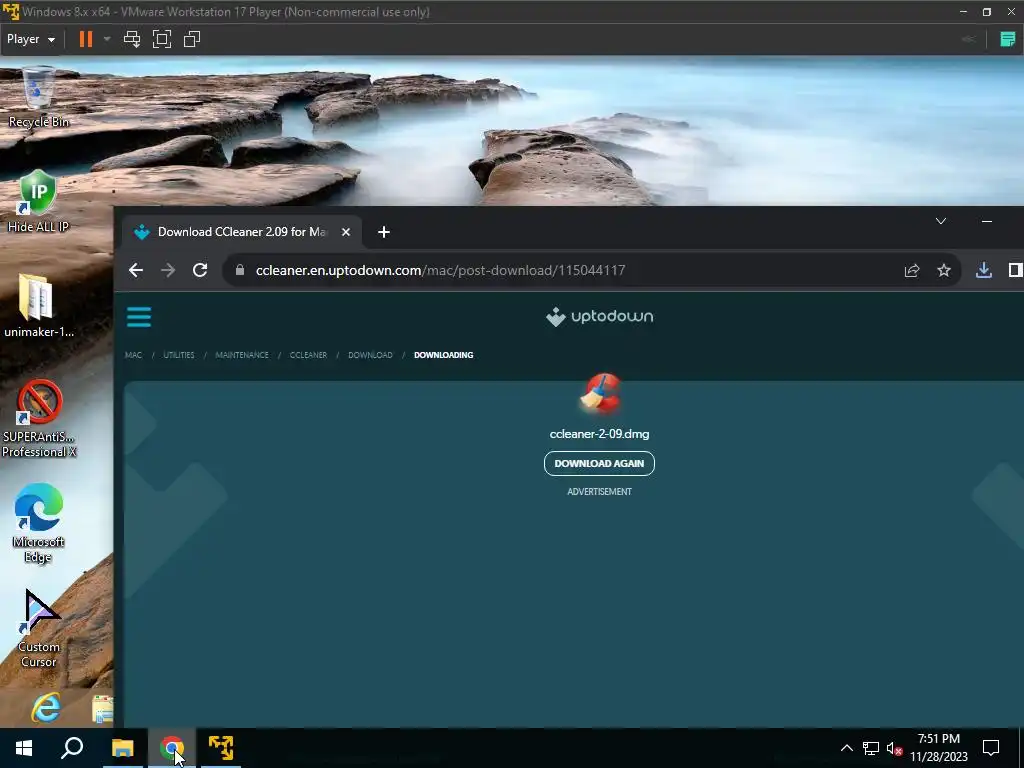Open the Chrome tab search chevron
This screenshot has width=1024, height=768.
940,221
